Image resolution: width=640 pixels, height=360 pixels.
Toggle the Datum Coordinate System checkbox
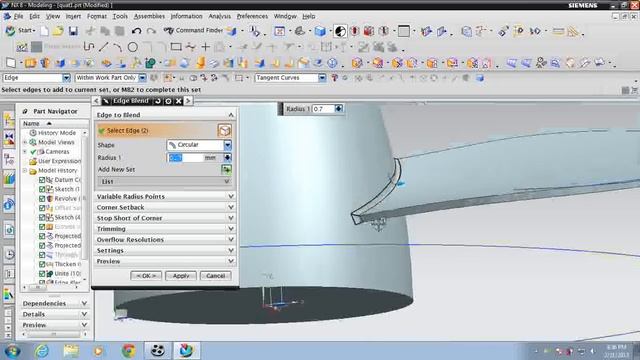[42, 180]
